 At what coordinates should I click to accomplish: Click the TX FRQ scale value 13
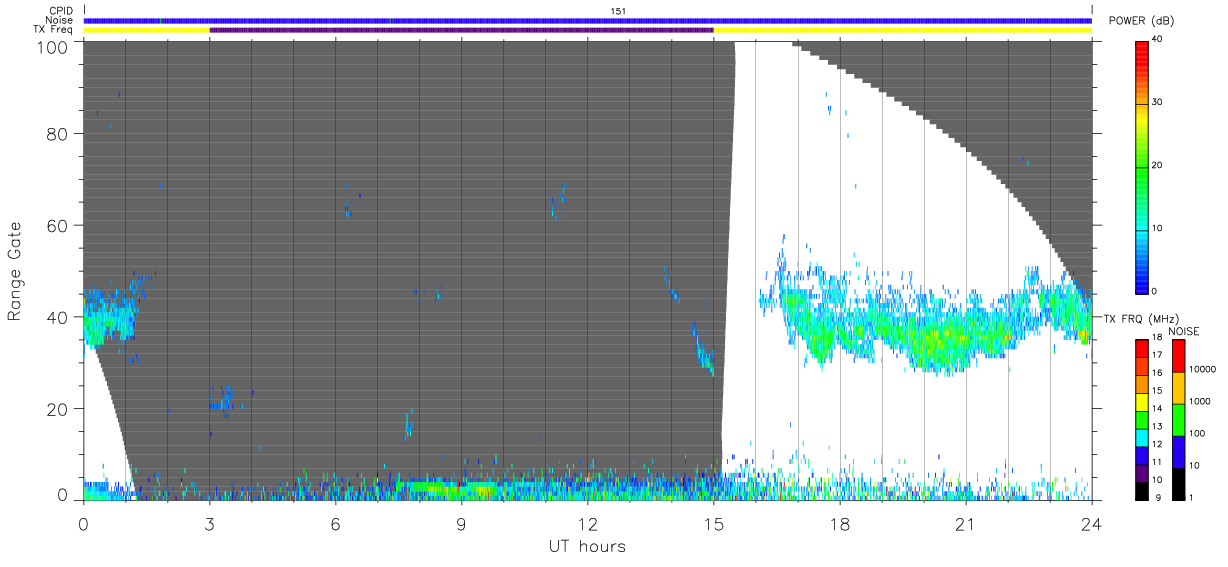(x=1157, y=427)
